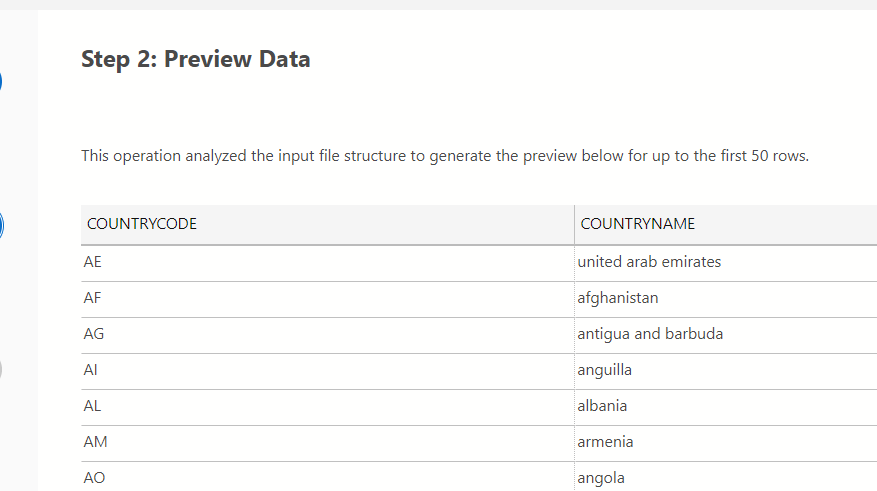
Task: Select the AI country code cell
Action: 91,370
